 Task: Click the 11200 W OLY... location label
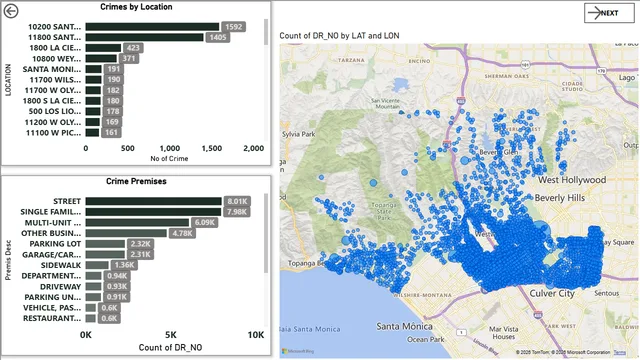53,122
